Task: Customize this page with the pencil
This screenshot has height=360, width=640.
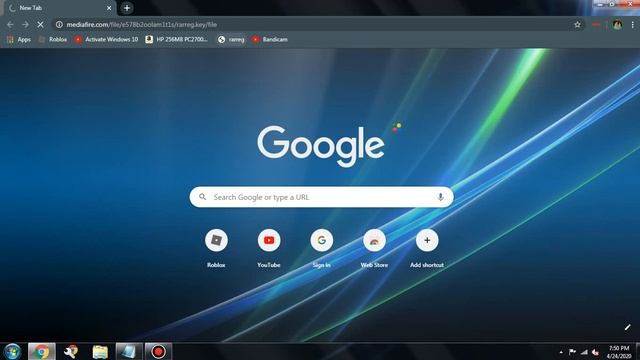Action: 628,327
